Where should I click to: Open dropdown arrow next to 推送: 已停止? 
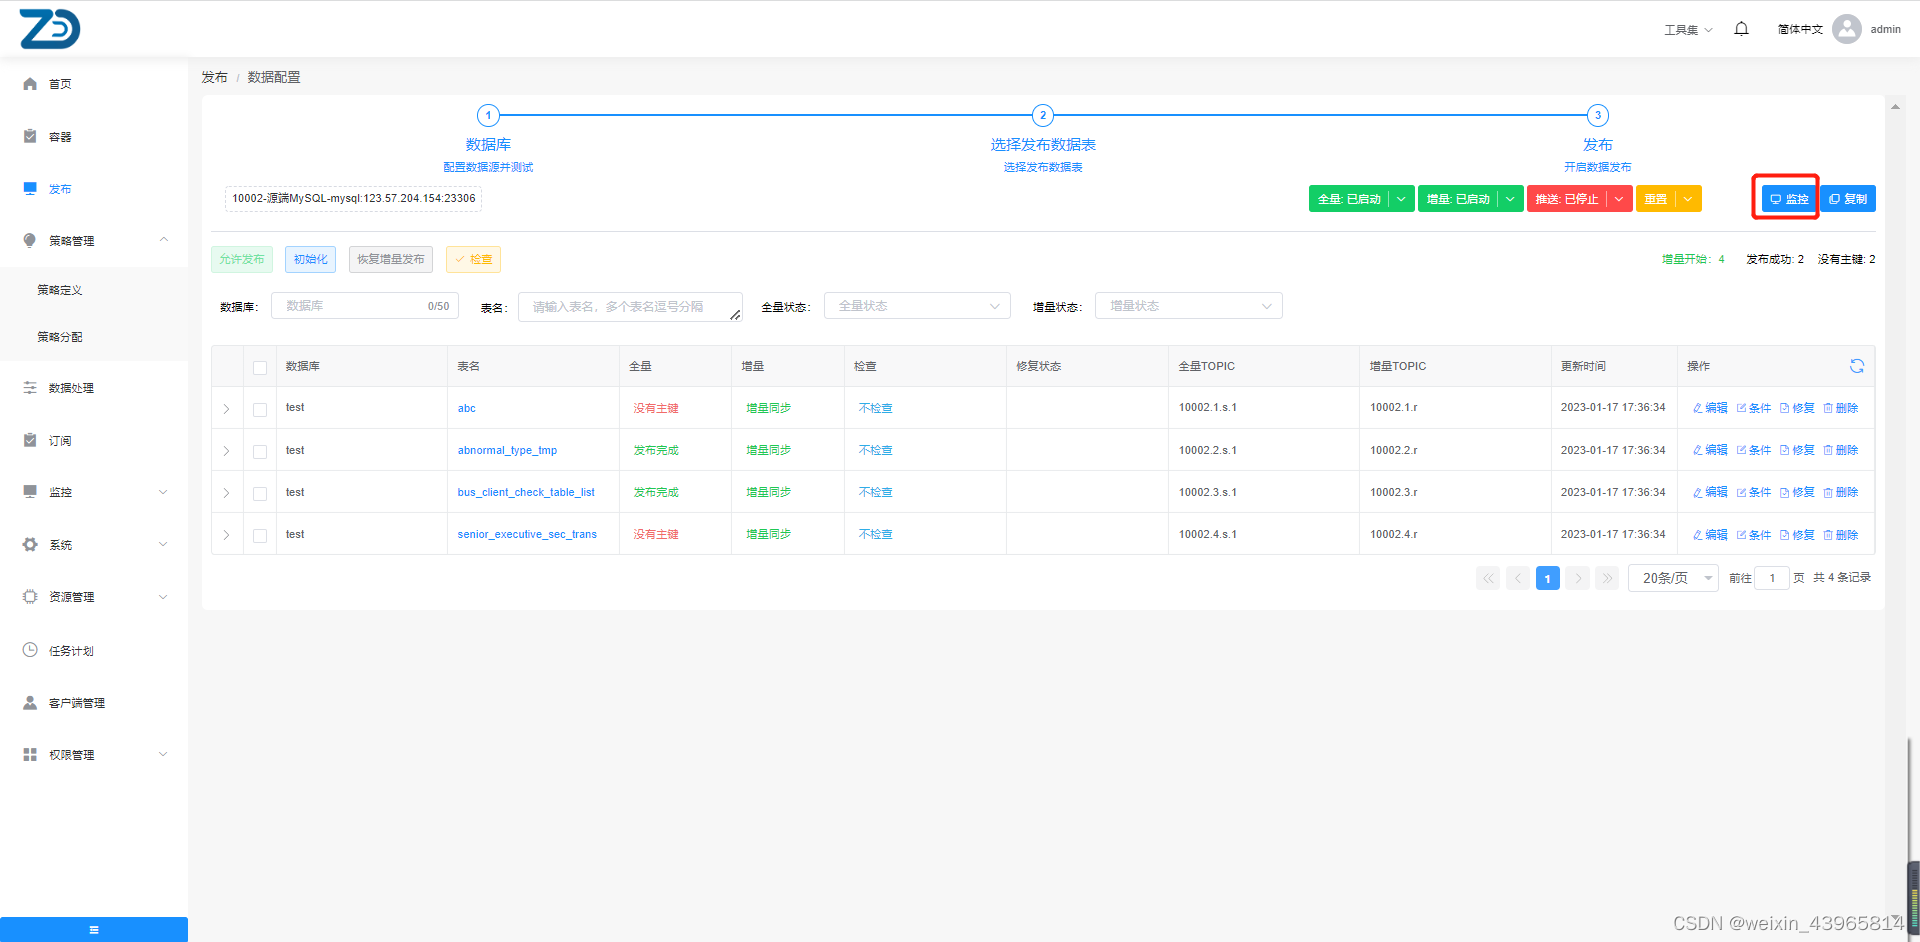pos(1619,199)
